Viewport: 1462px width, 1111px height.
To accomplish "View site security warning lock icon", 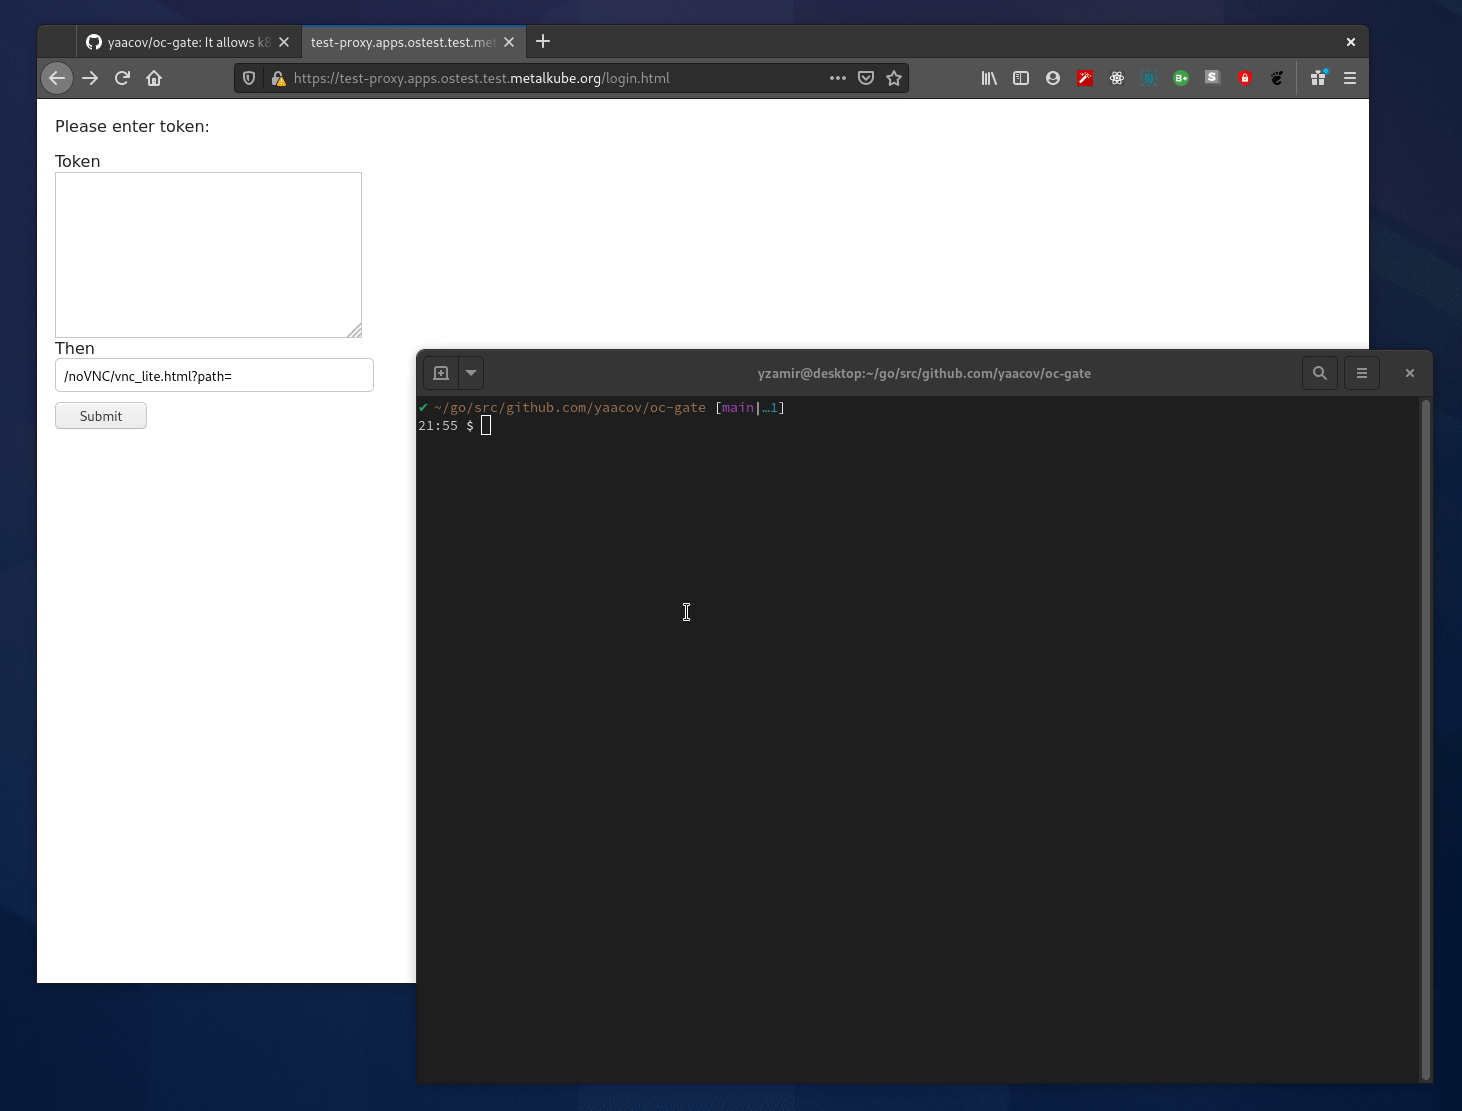I will pos(278,78).
